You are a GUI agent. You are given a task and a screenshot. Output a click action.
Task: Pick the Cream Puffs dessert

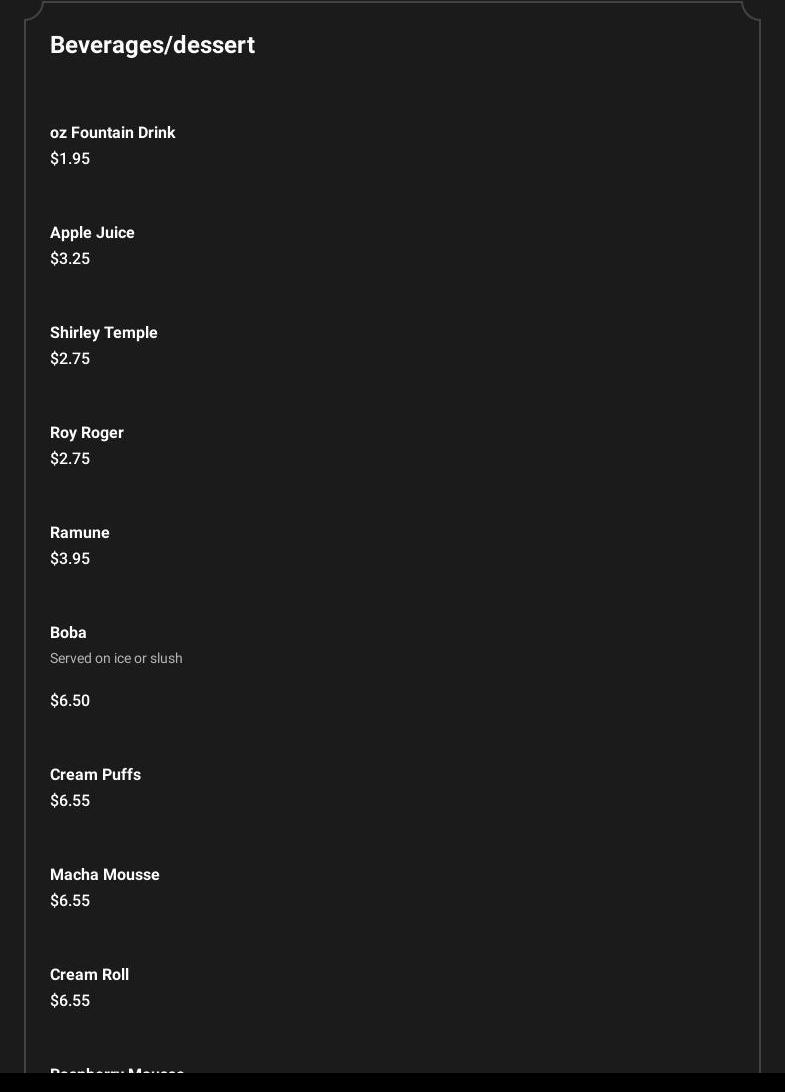tap(95, 774)
